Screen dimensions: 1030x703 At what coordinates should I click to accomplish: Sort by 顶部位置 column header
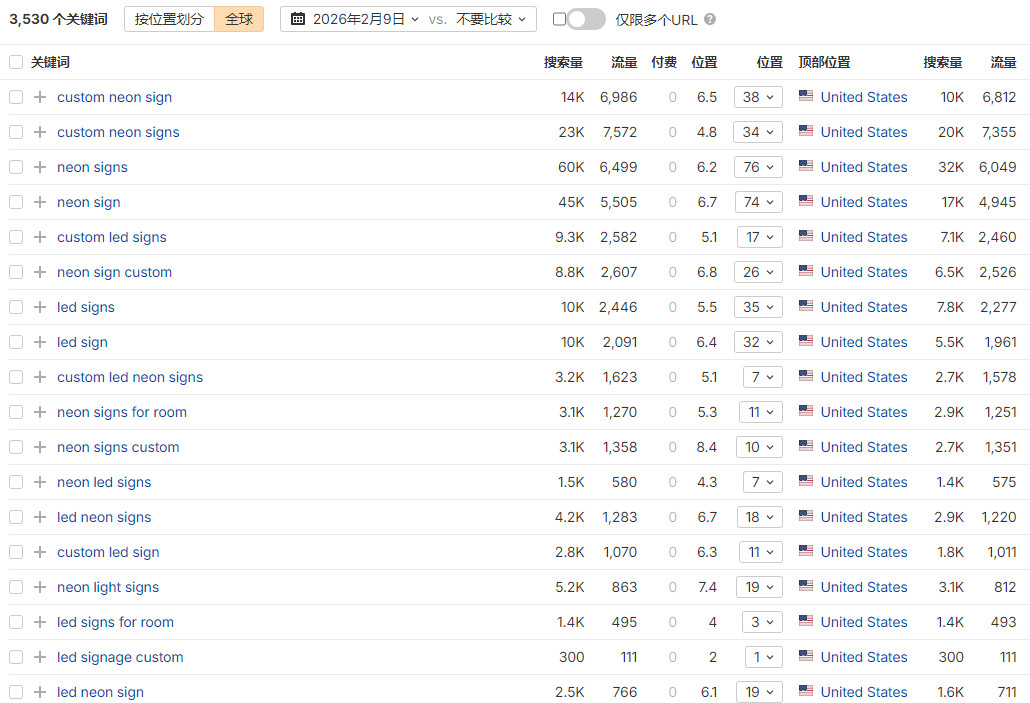tap(824, 62)
